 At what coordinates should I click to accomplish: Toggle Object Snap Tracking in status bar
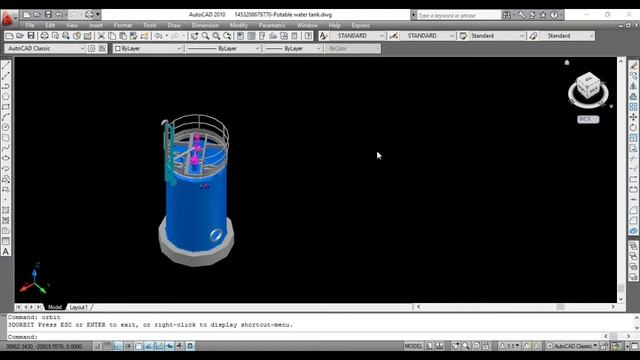(149, 346)
